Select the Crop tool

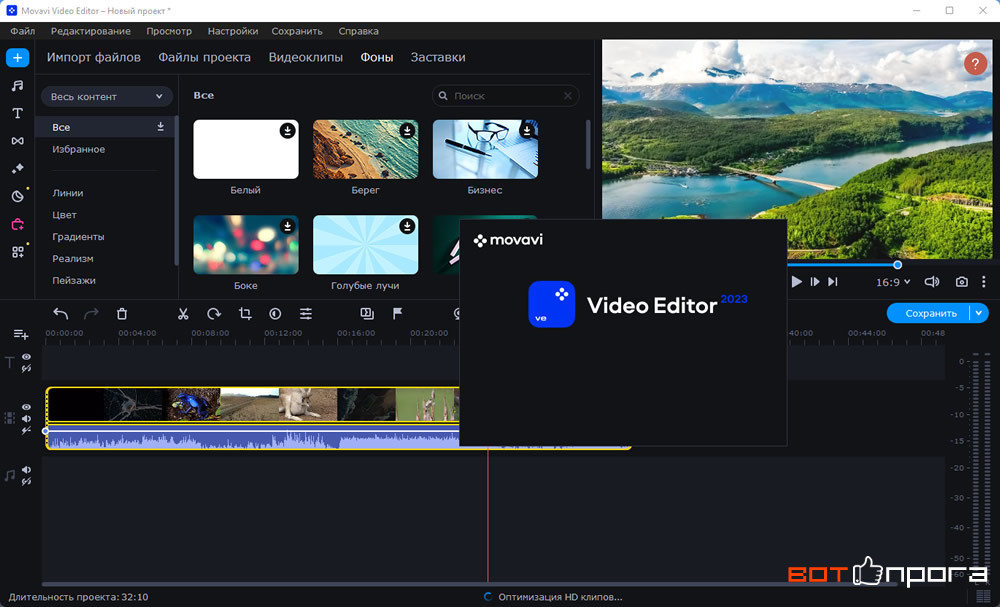(x=245, y=314)
